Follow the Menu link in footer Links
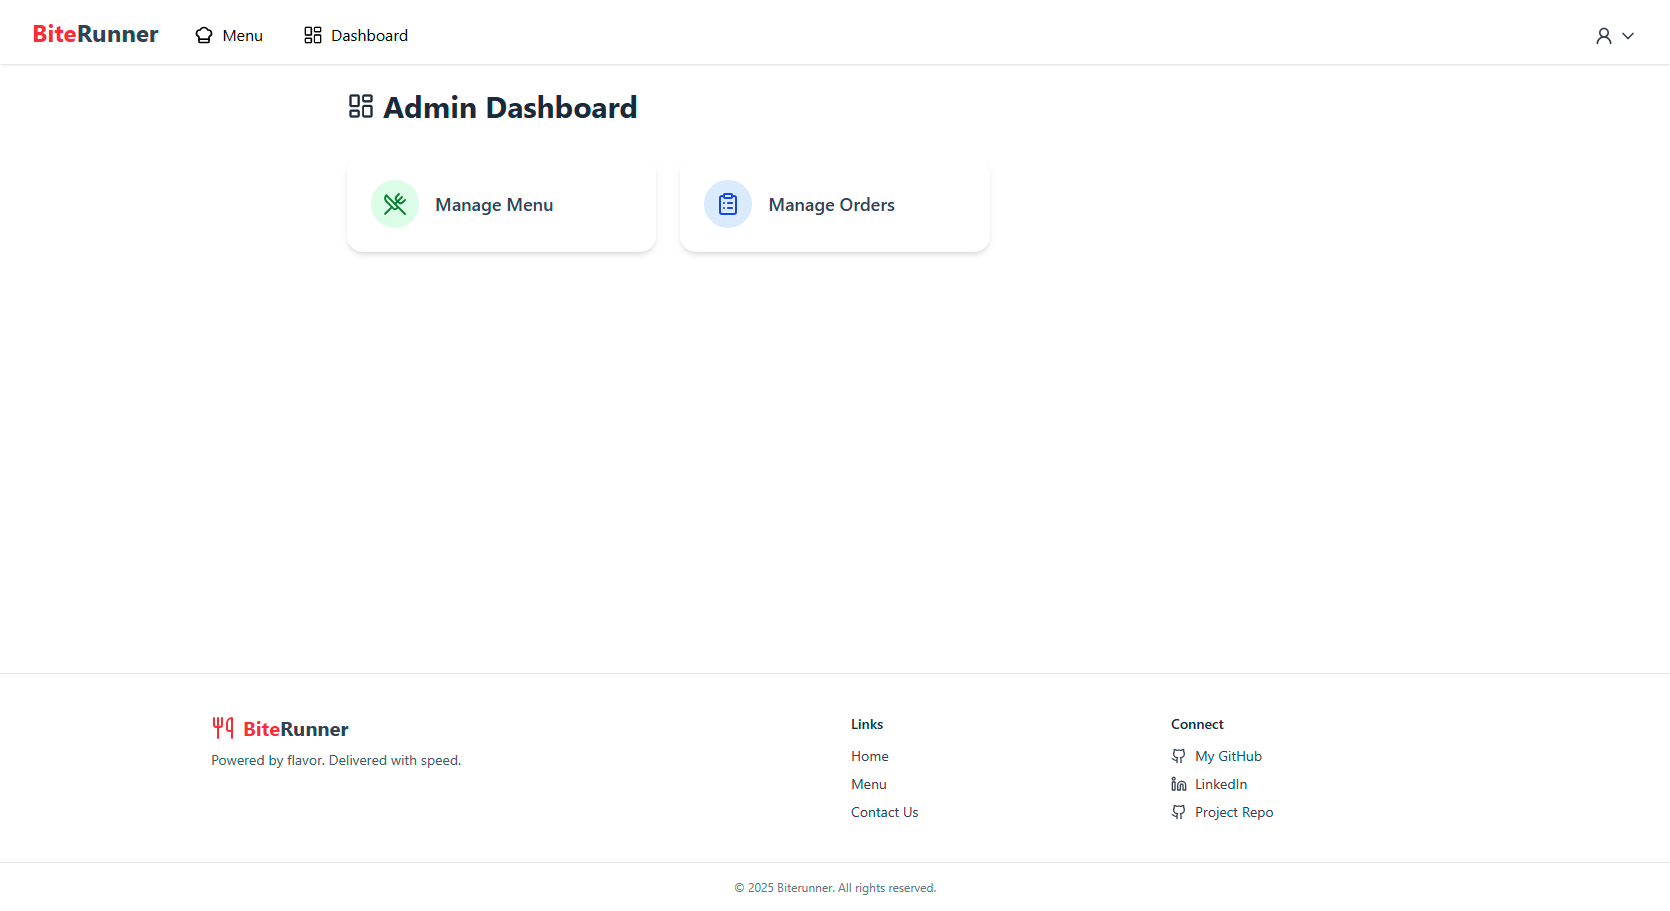The width and height of the screenshot is (1670, 911). point(869,784)
